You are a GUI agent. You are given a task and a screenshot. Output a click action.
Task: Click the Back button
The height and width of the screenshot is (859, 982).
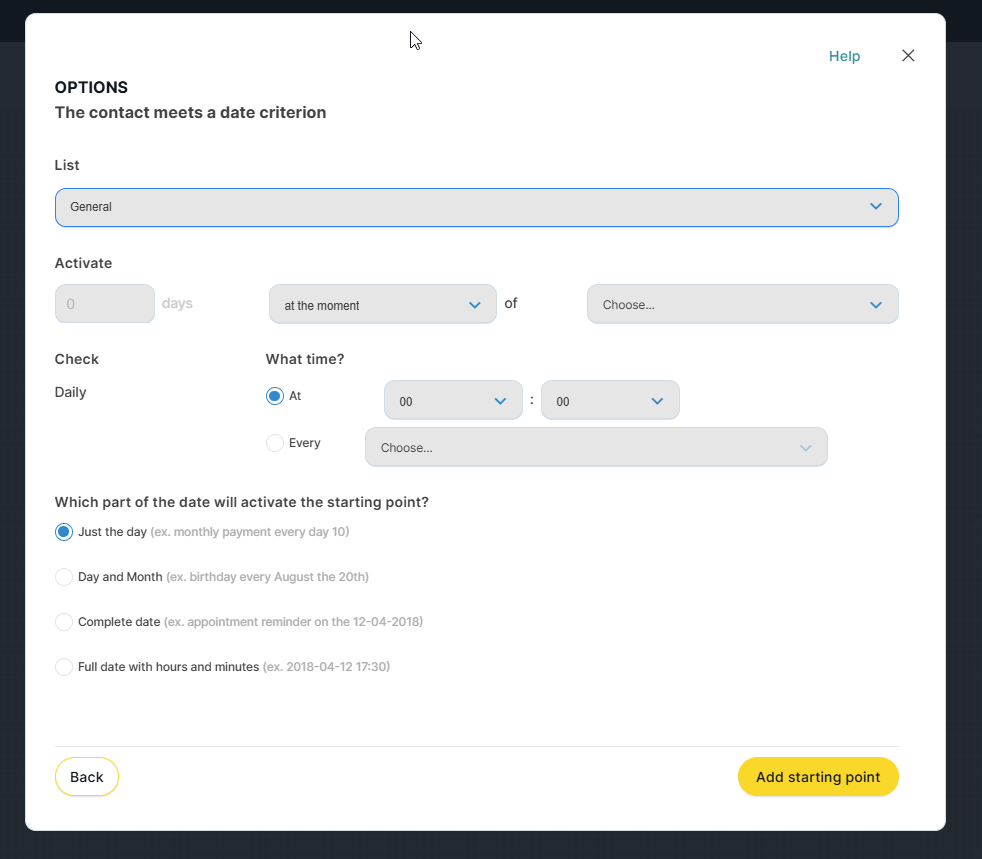(87, 777)
